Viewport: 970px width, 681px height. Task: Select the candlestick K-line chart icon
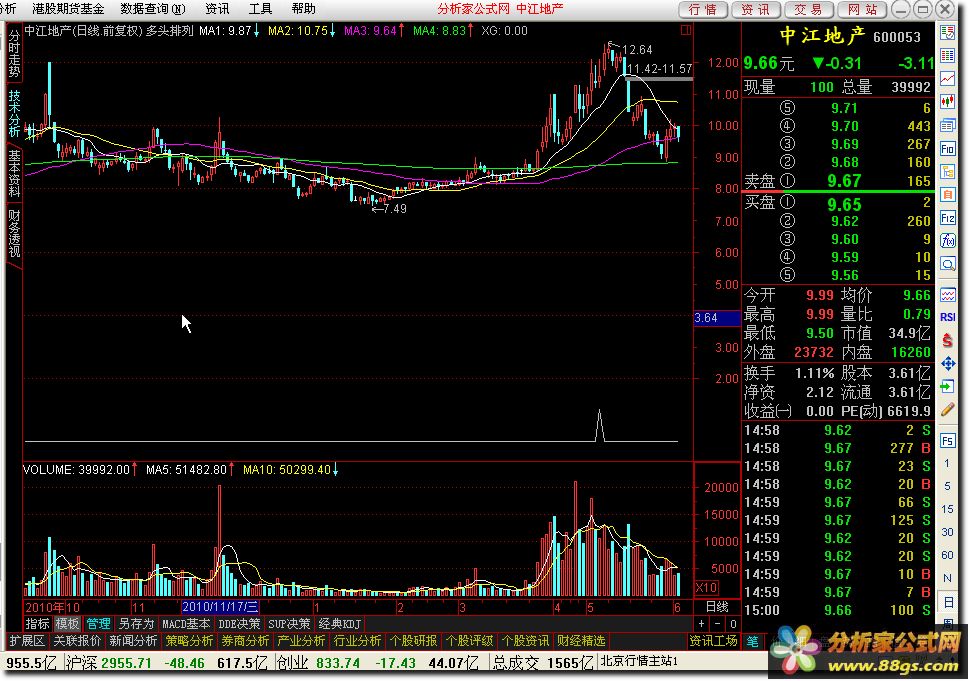pos(947,102)
